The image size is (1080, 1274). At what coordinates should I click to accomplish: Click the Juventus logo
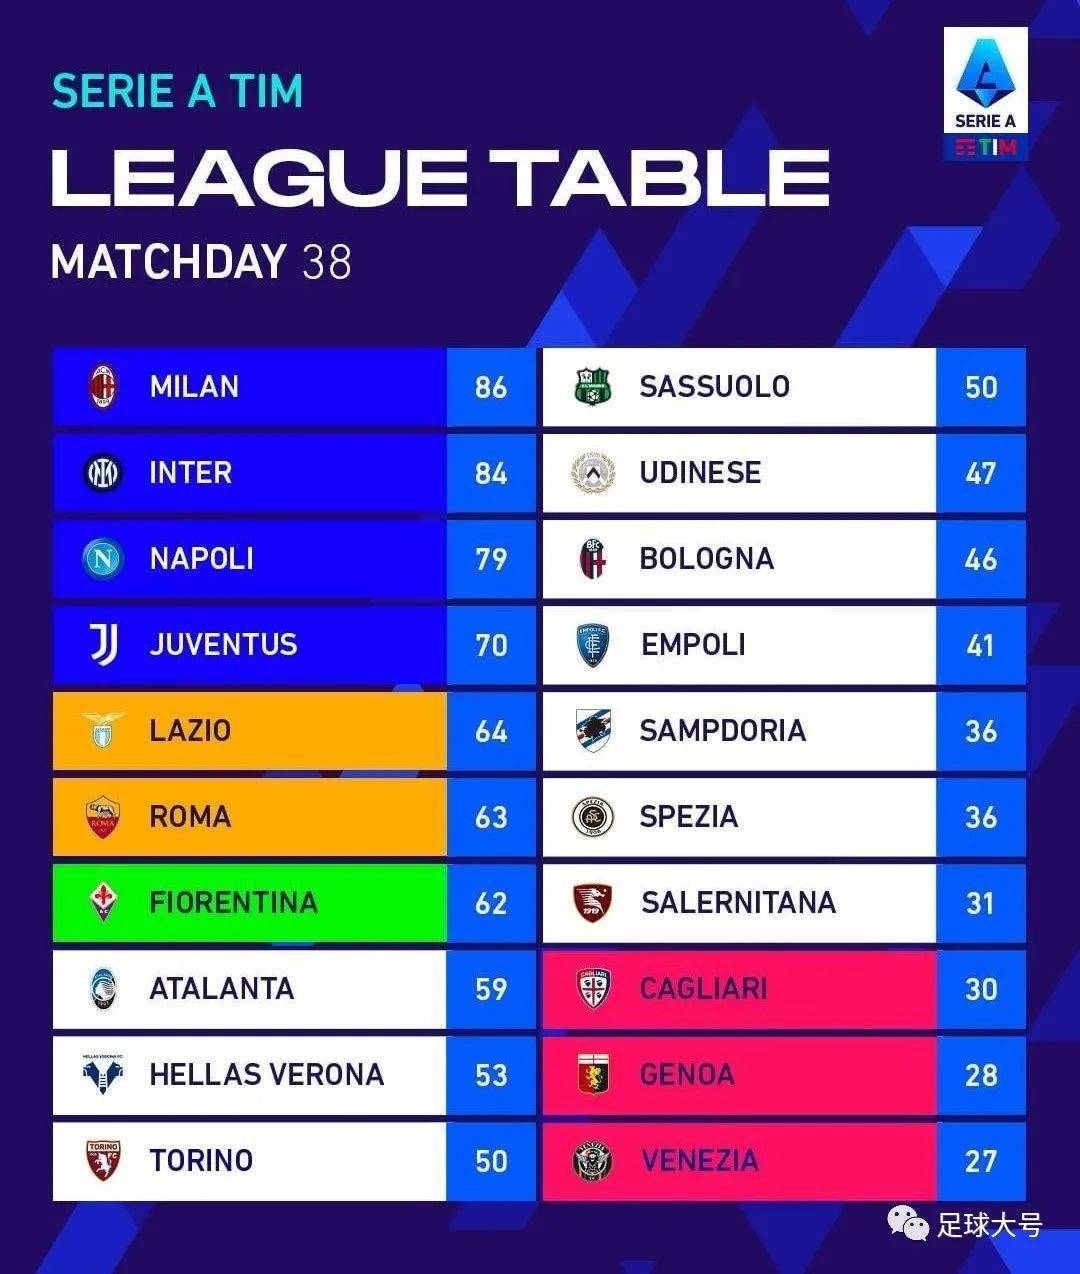104,645
